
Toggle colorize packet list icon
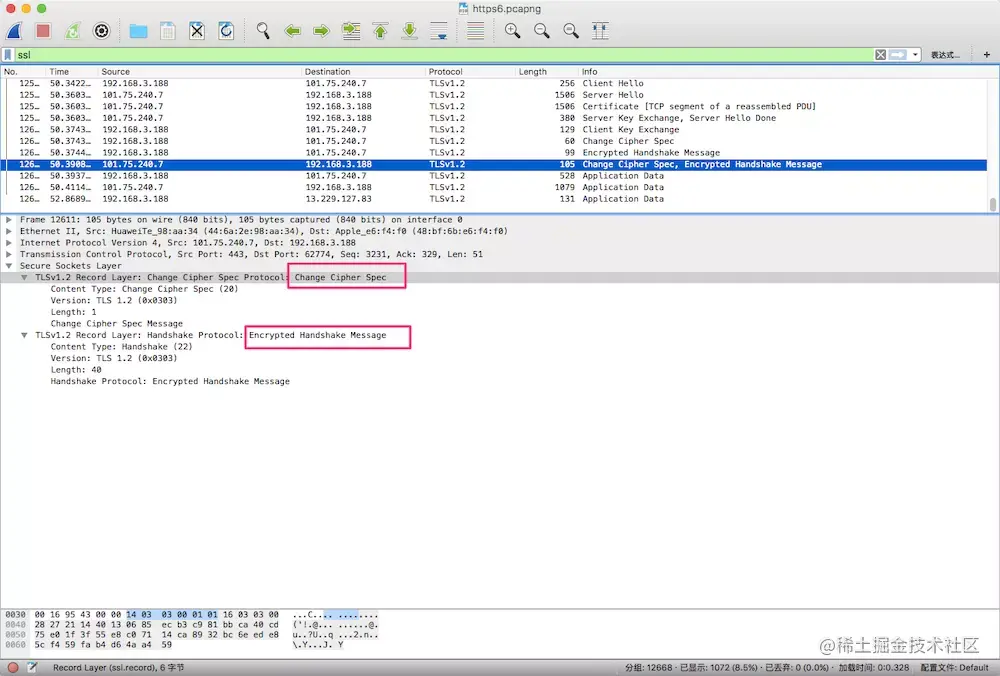click(475, 31)
